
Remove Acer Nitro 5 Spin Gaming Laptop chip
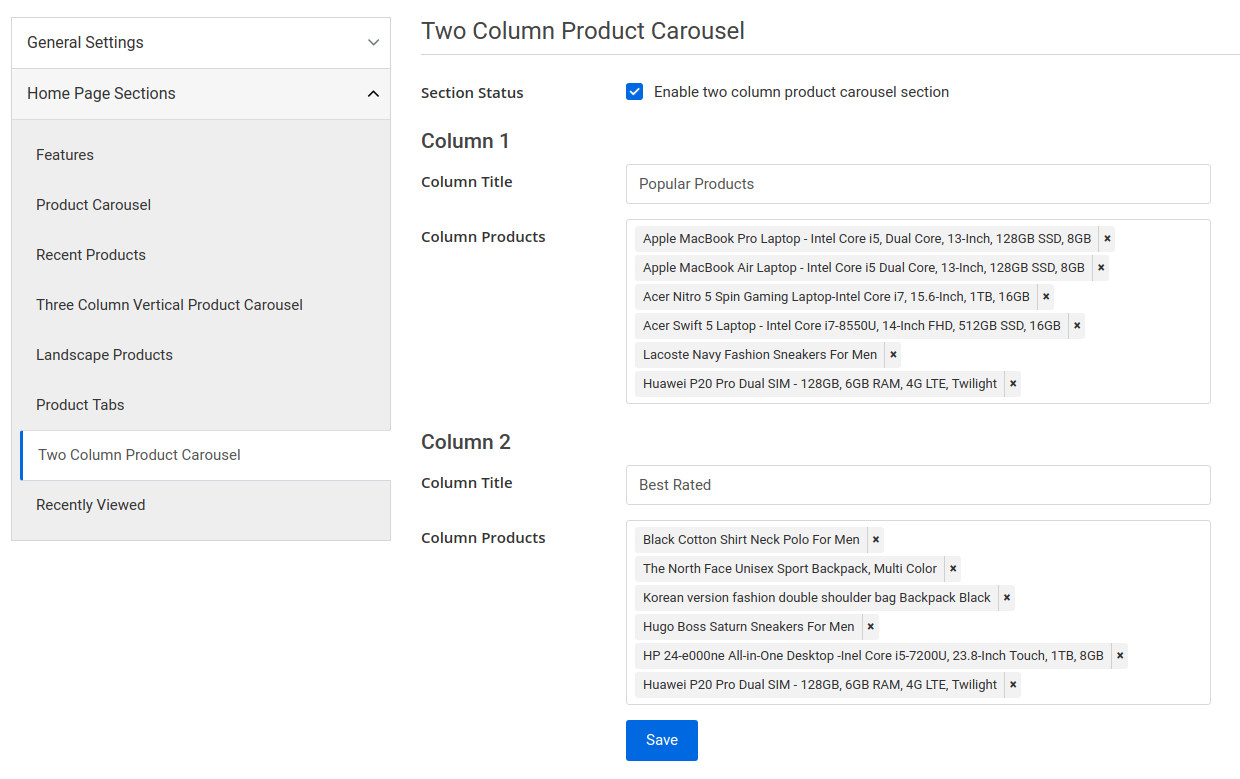pyautogui.click(x=1045, y=296)
